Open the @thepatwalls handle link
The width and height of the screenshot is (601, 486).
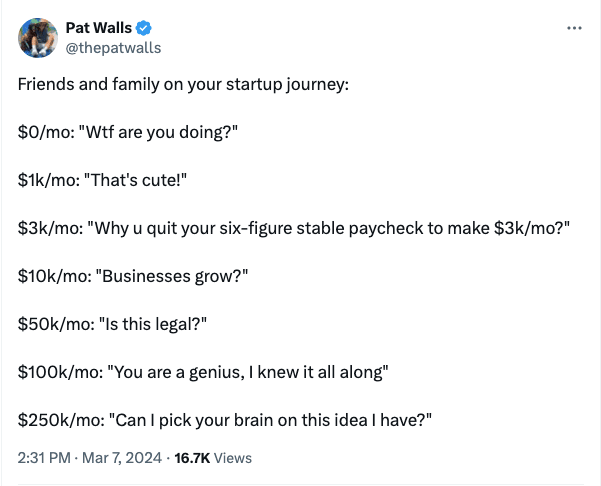(112, 47)
